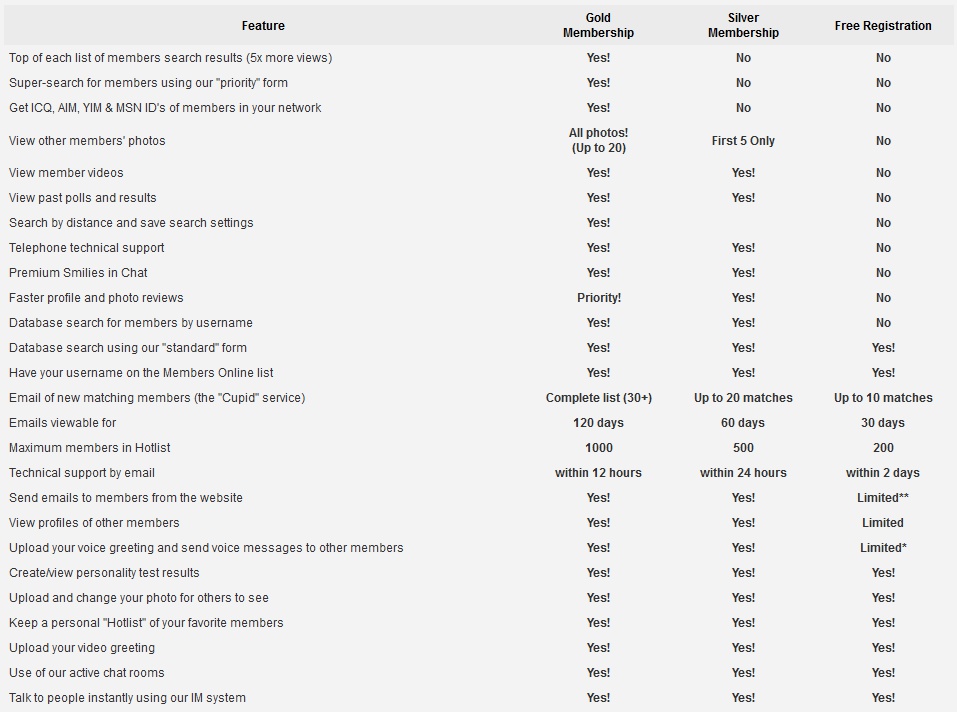Click 'Complete list (30+)' in Cupid row

[599, 398]
